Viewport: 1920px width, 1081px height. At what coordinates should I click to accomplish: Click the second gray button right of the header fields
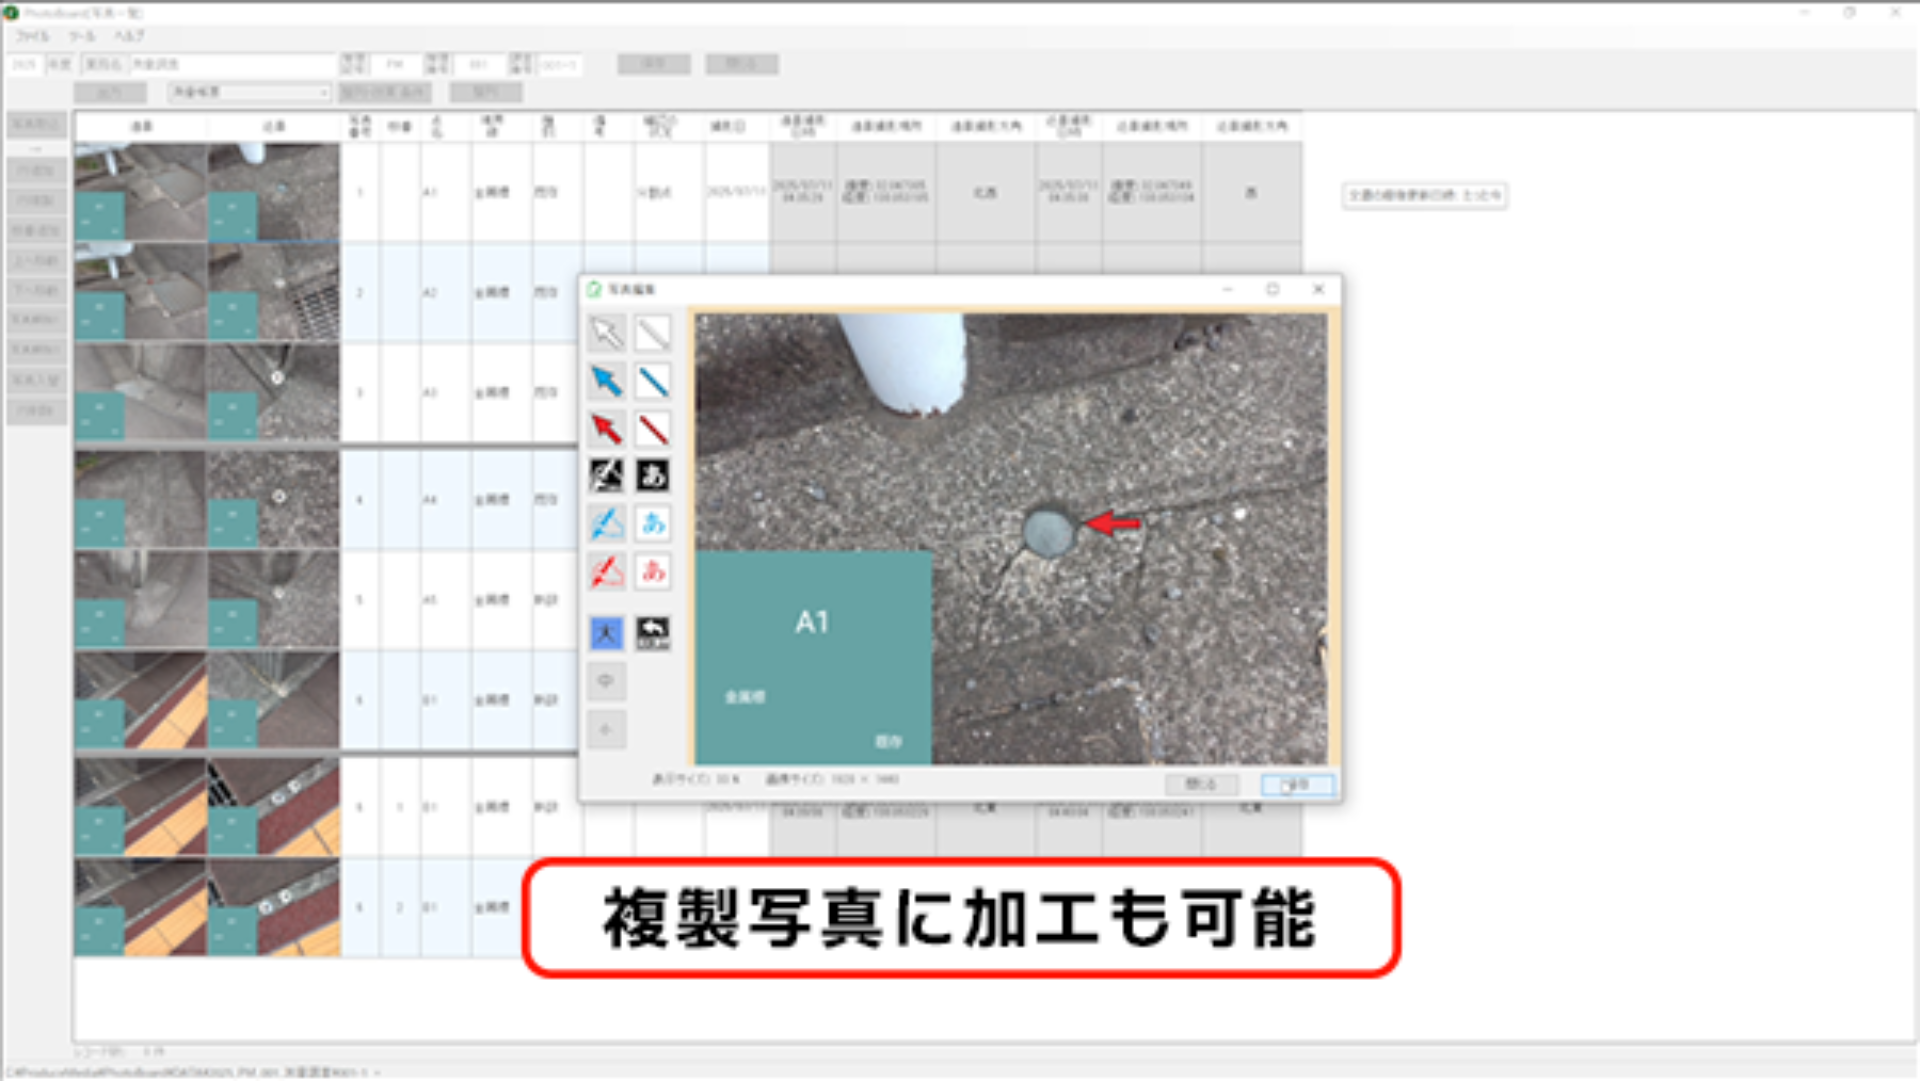pyautogui.click(x=741, y=64)
